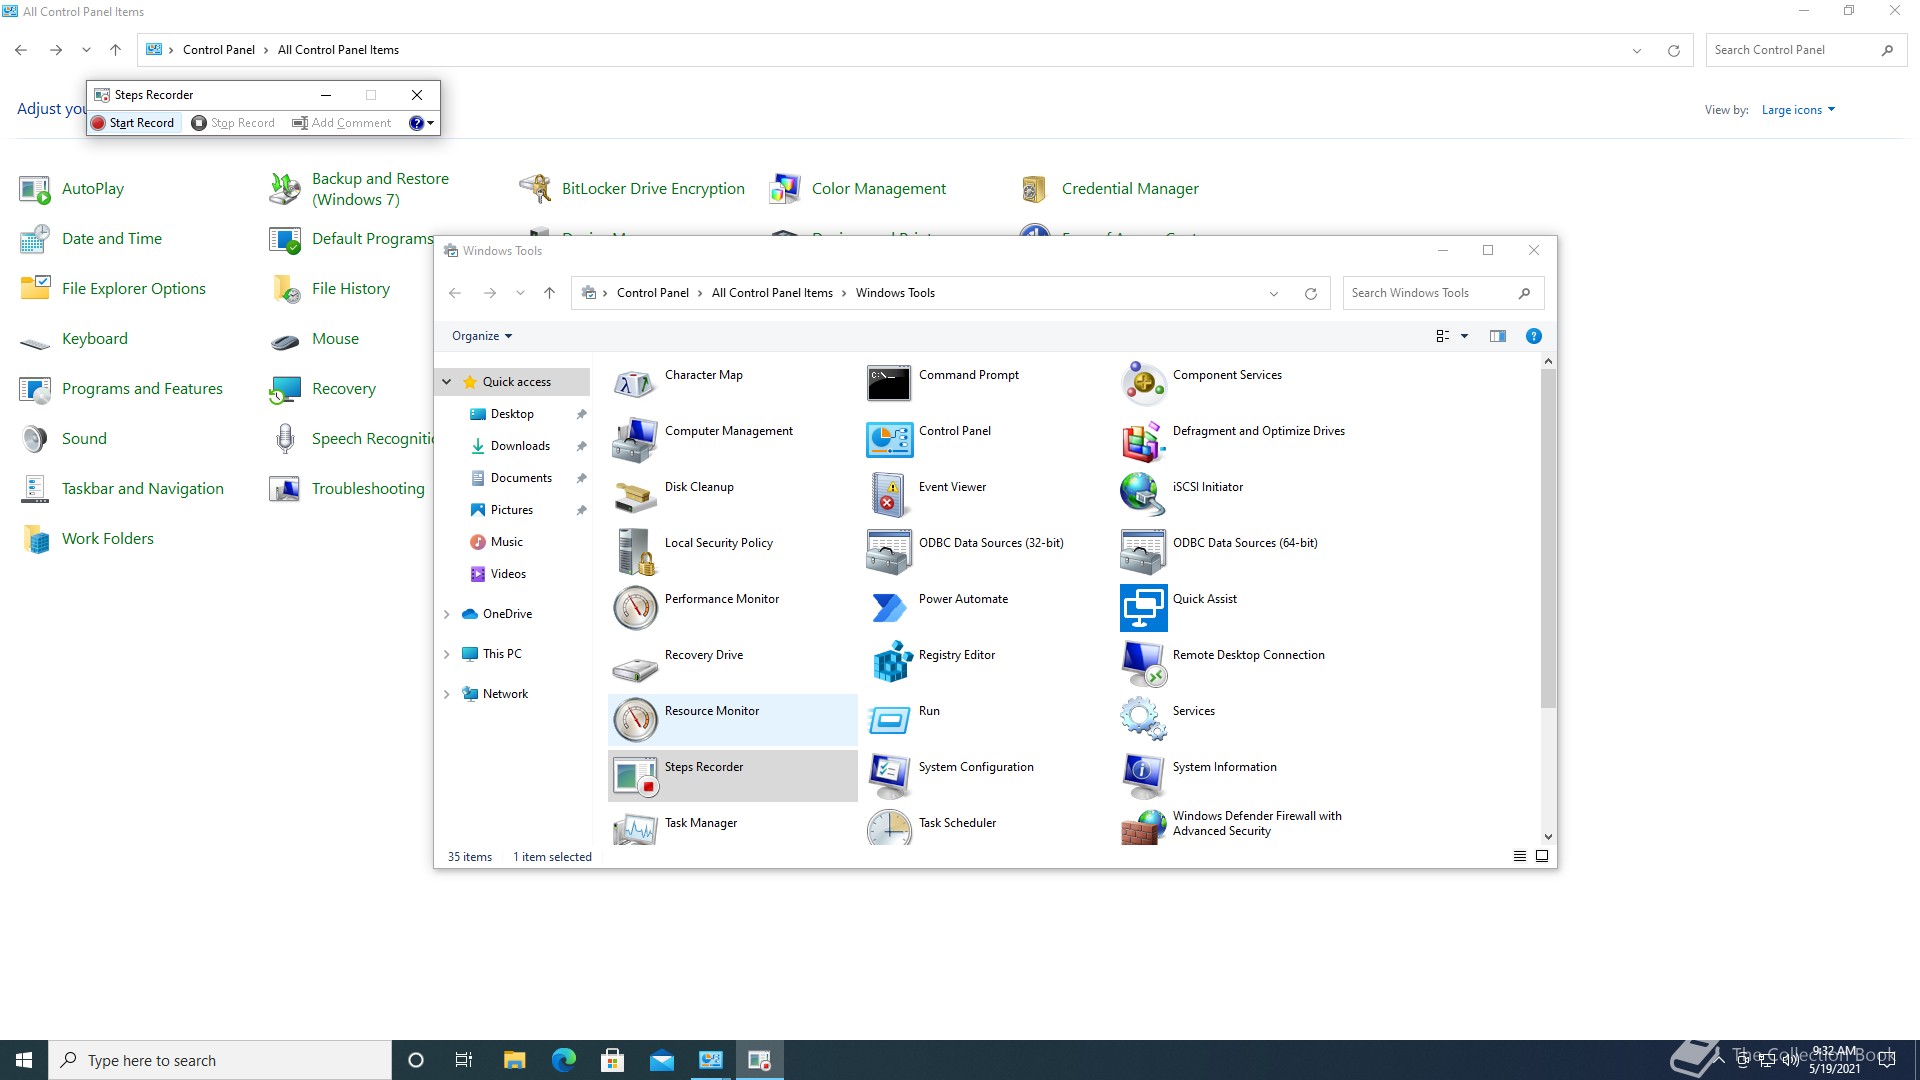Open Performance Monitor icon
This screenshot has height=1080, width=1920.
pyautogui.click(x=634, y=607)
